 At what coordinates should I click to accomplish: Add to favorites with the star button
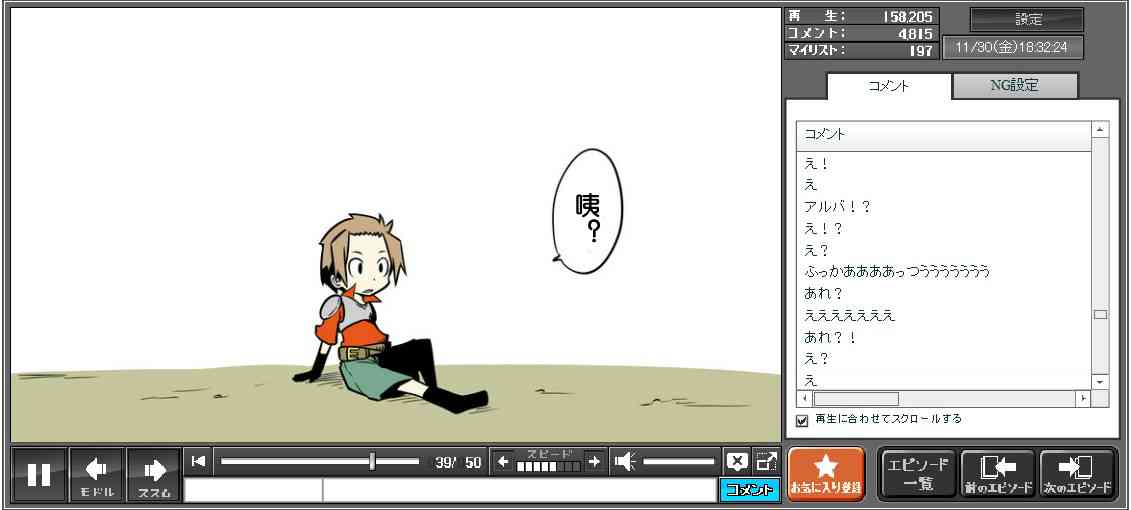click(826, 474)
